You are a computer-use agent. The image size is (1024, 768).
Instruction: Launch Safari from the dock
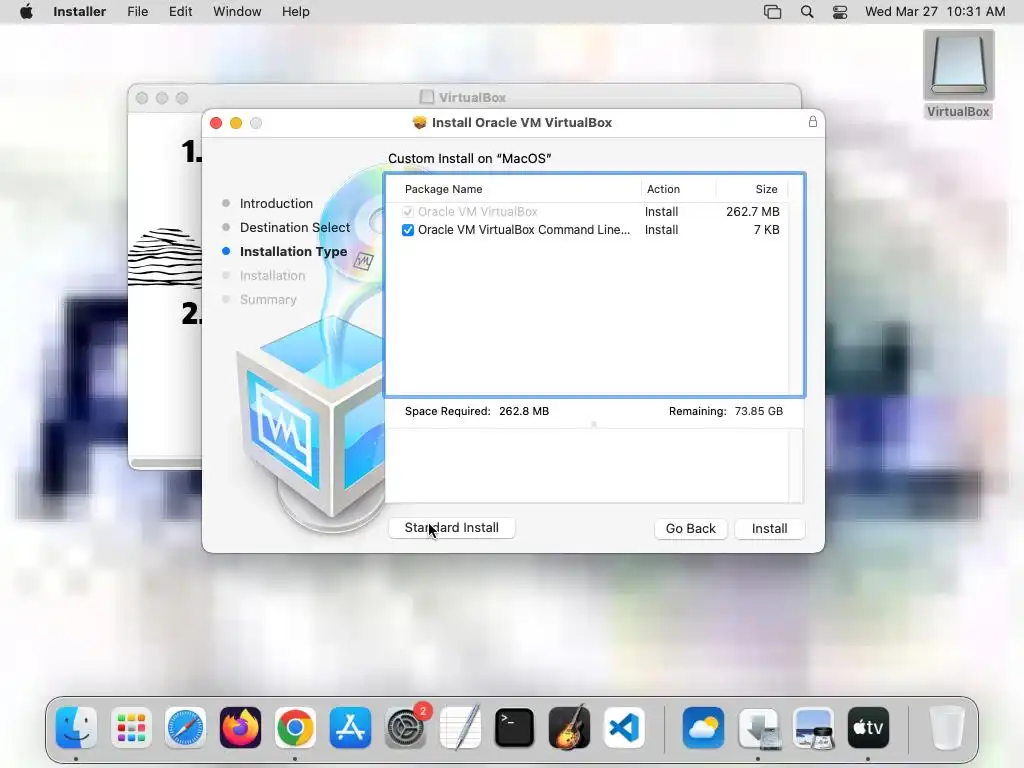click(185, 728)
